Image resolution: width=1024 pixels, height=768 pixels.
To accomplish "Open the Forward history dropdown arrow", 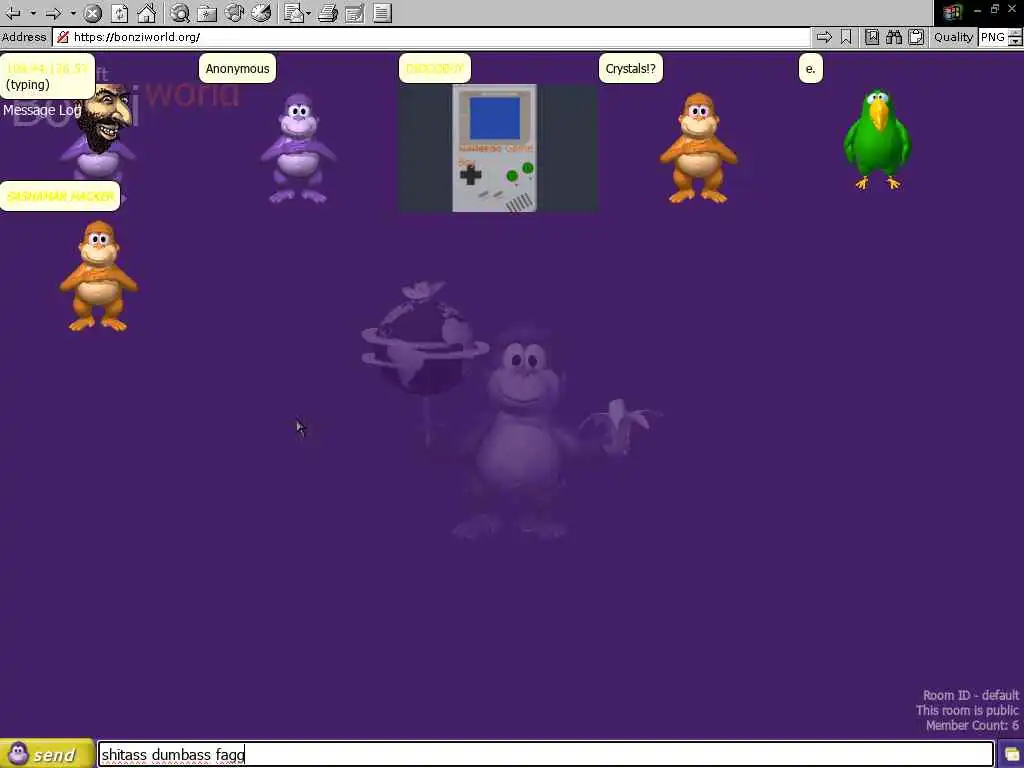I will point(73,12).
